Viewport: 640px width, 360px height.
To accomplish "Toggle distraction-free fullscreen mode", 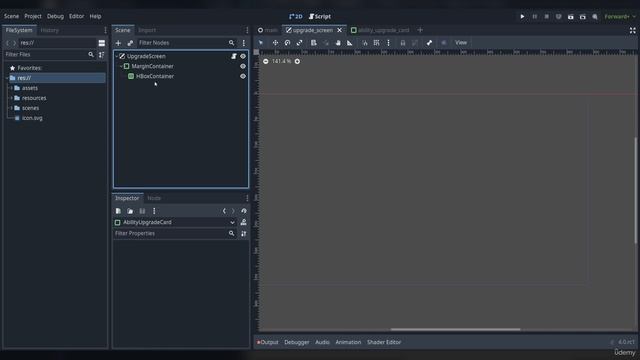I will [x=632, y=30].
